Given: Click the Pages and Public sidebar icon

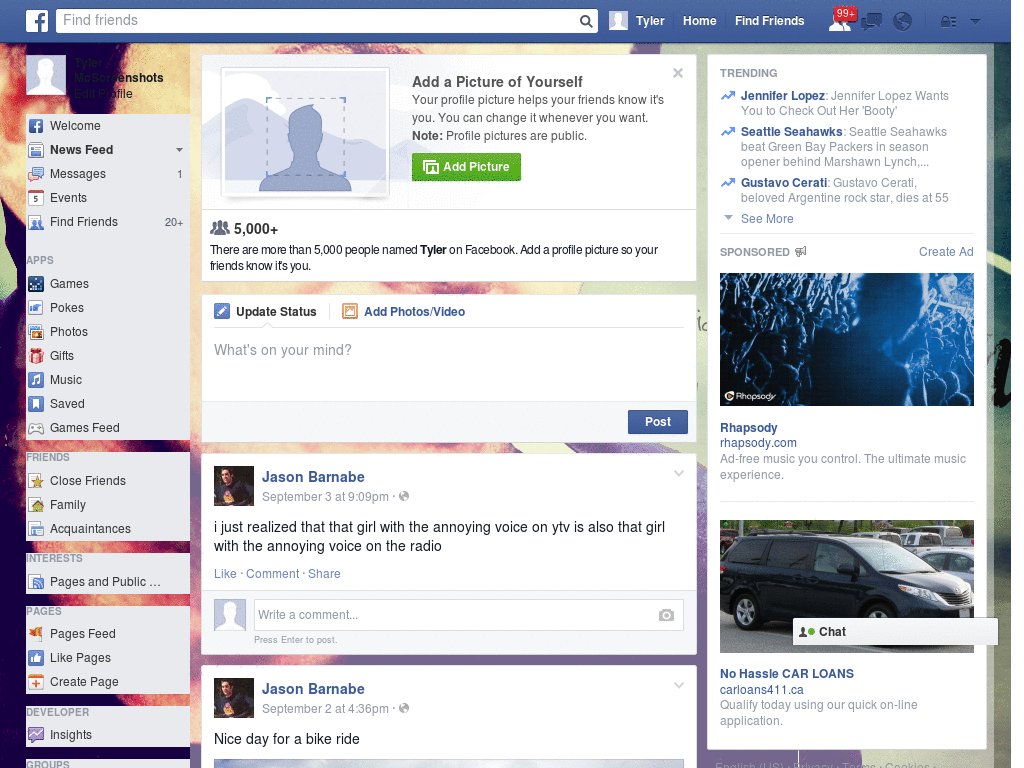Looking at the screenshot, I should 36,582.
